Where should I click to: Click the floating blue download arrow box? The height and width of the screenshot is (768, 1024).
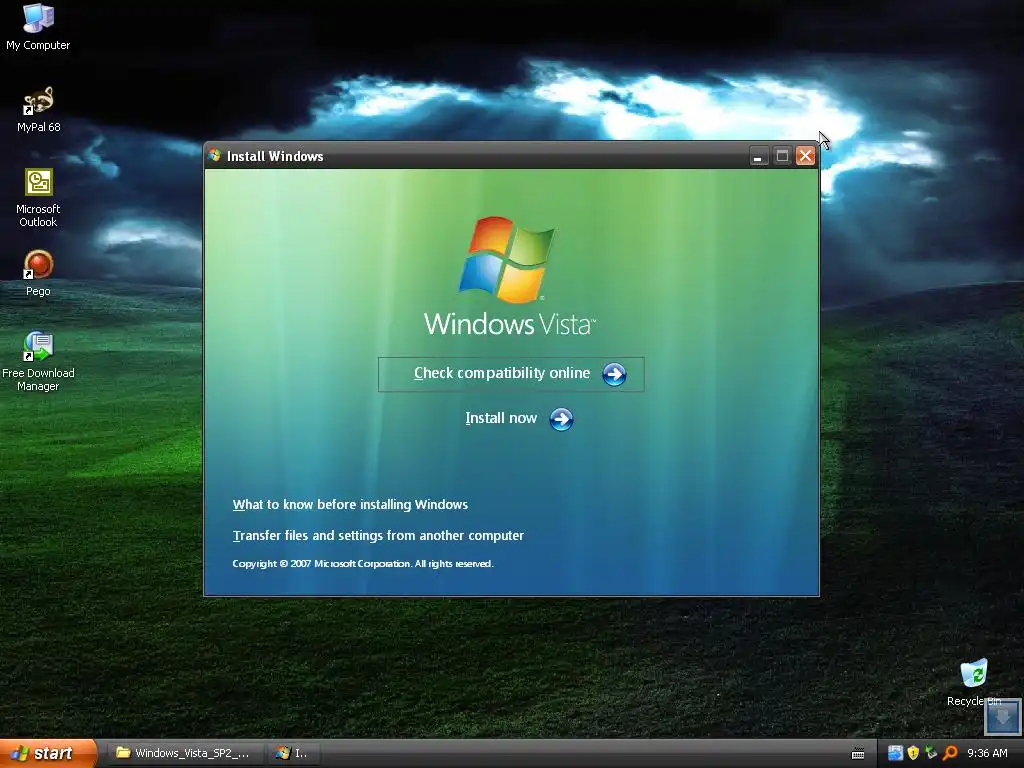pos(1002,716)
